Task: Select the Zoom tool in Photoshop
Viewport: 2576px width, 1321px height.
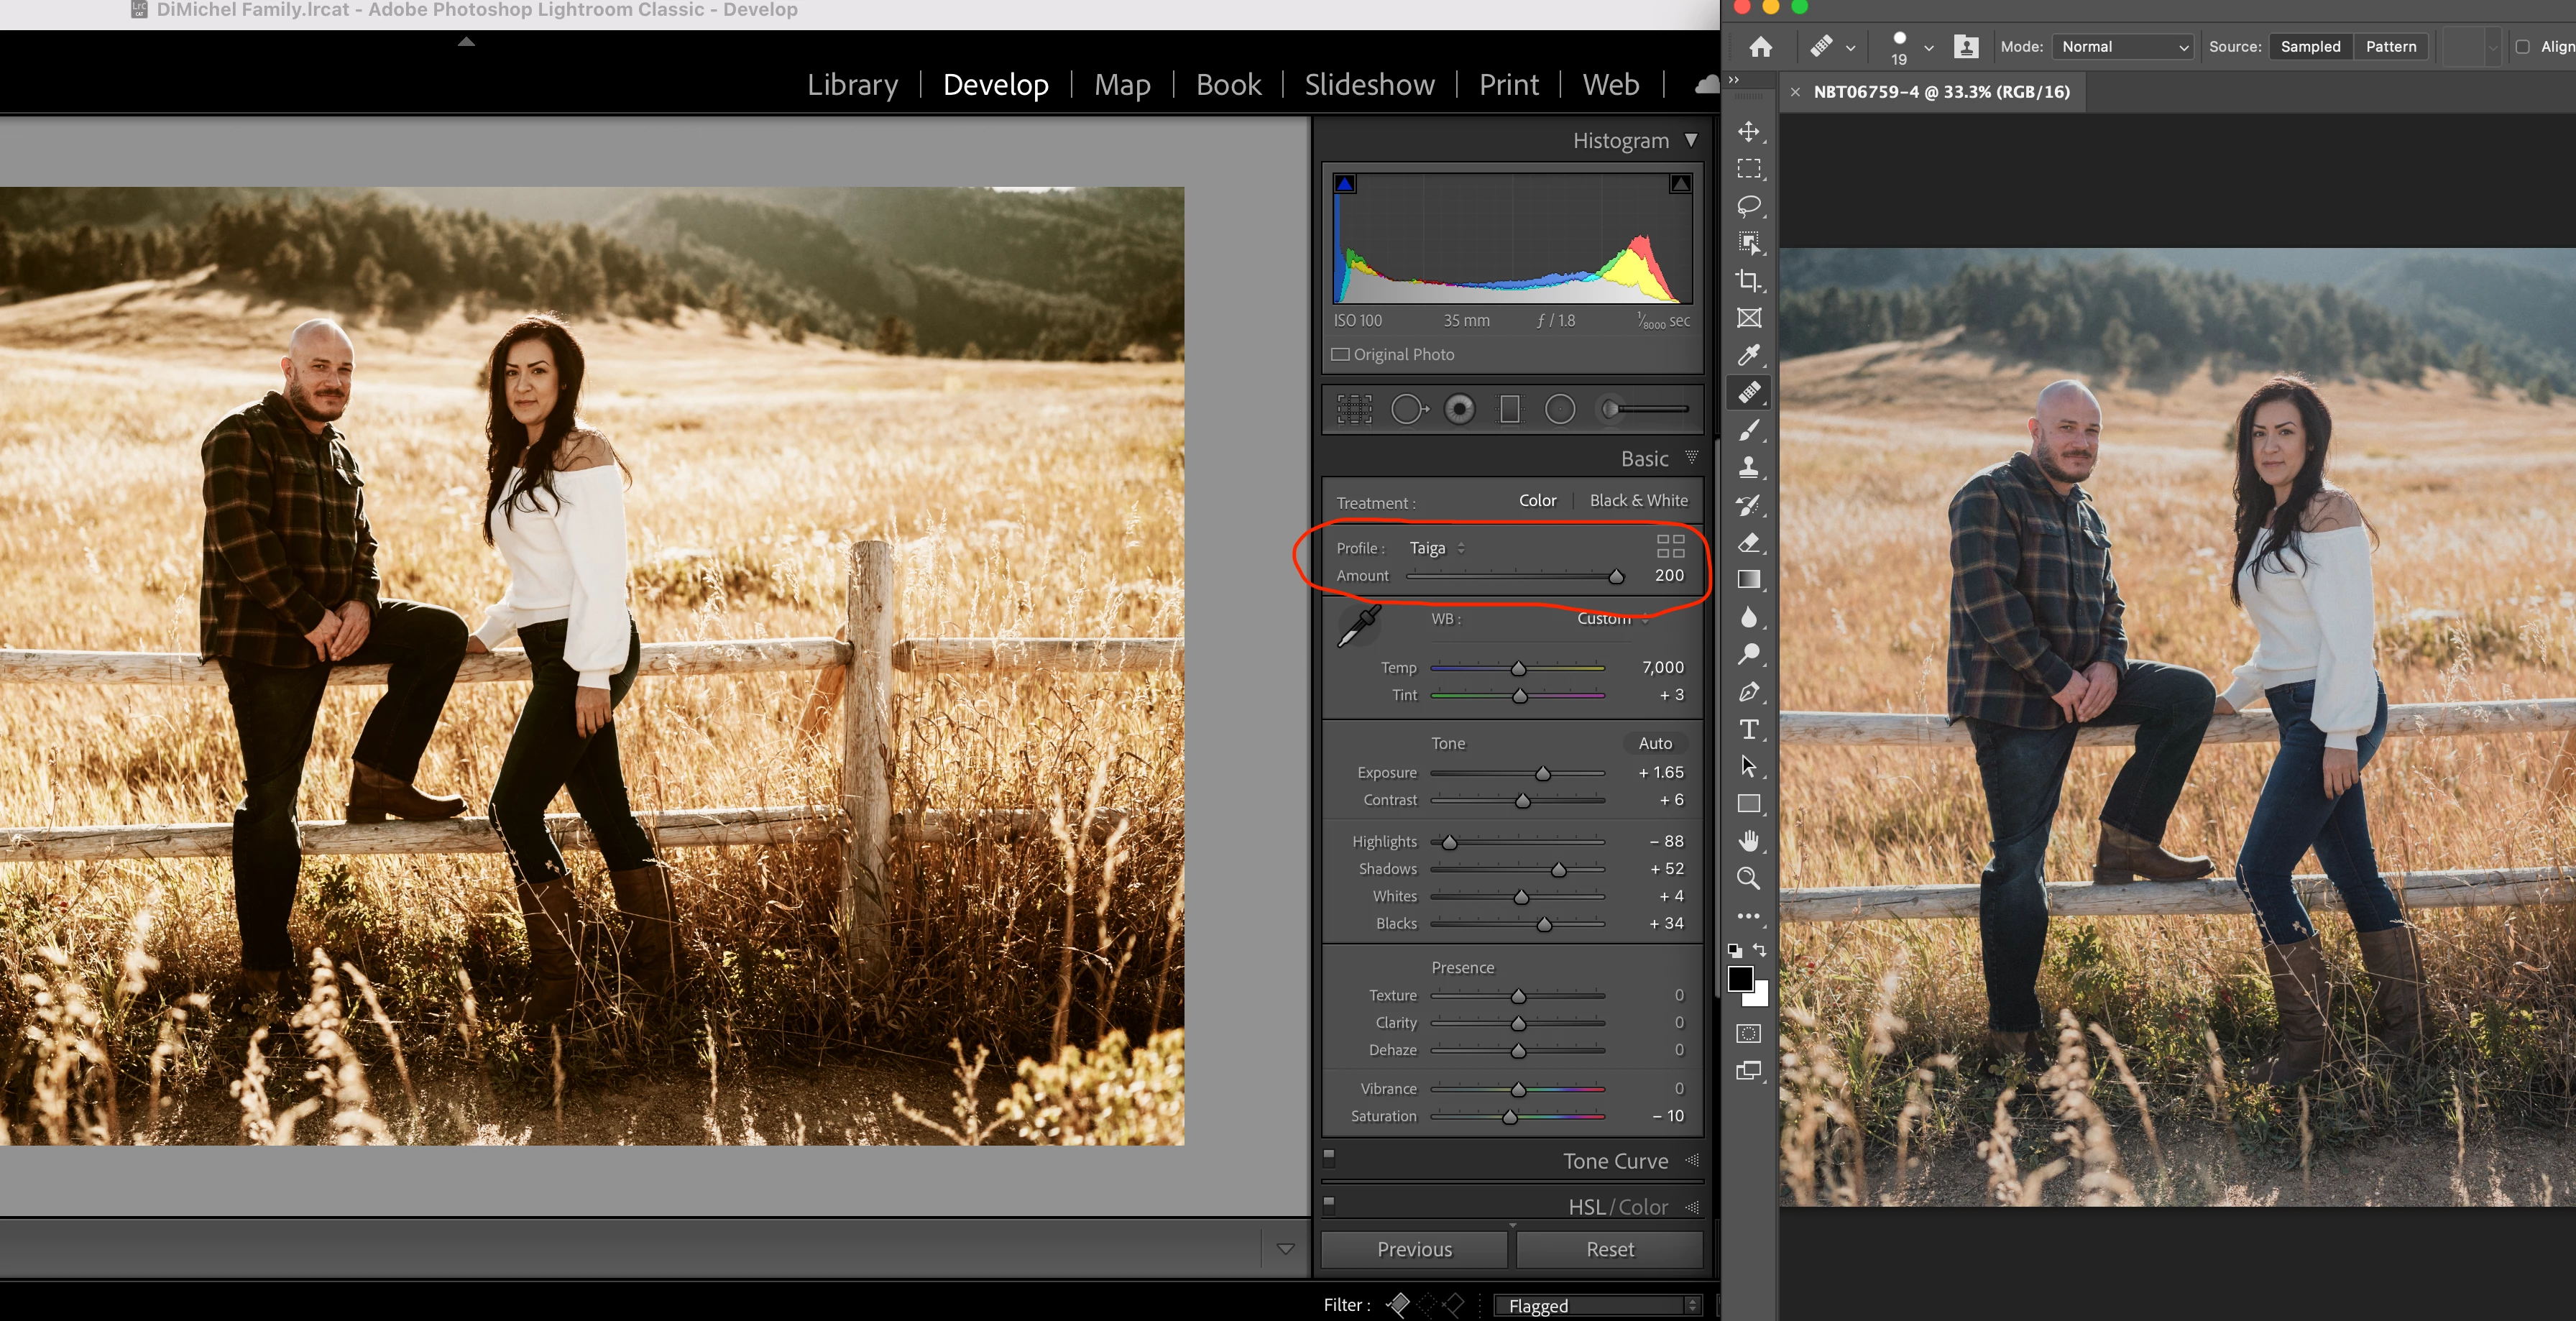Action: click(1748, 878)
